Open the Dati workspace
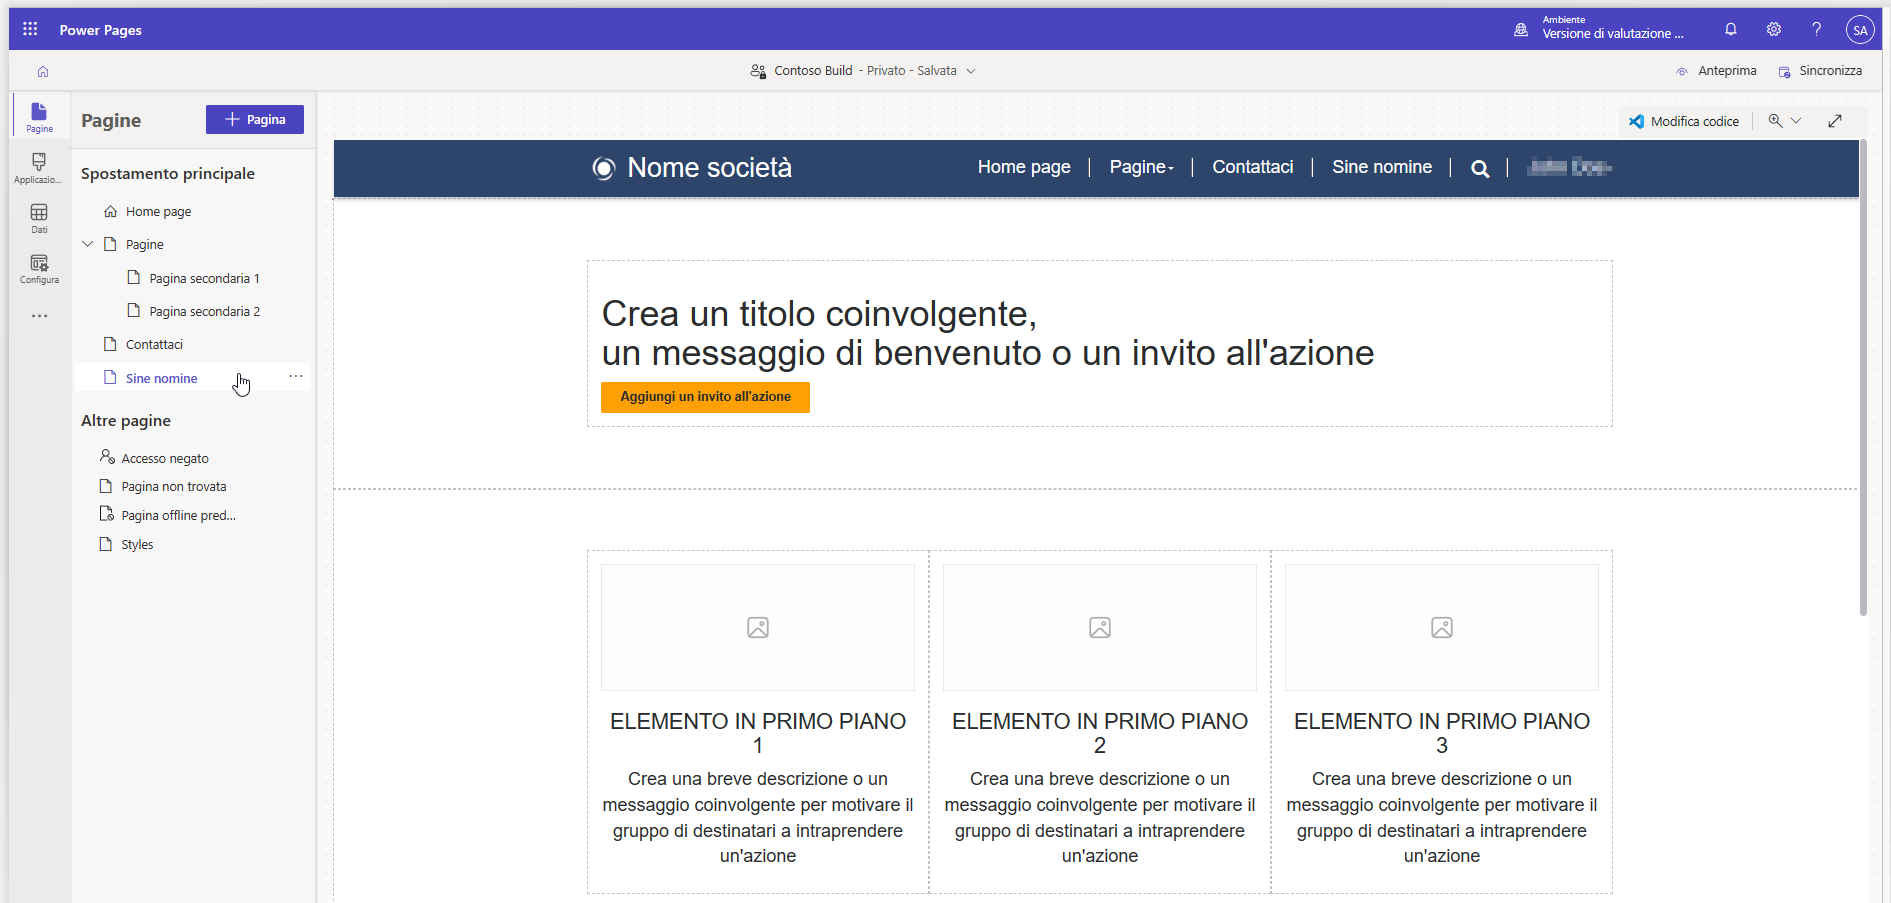The width and height of the screenshot is (1891, 903). click(39, 218)
